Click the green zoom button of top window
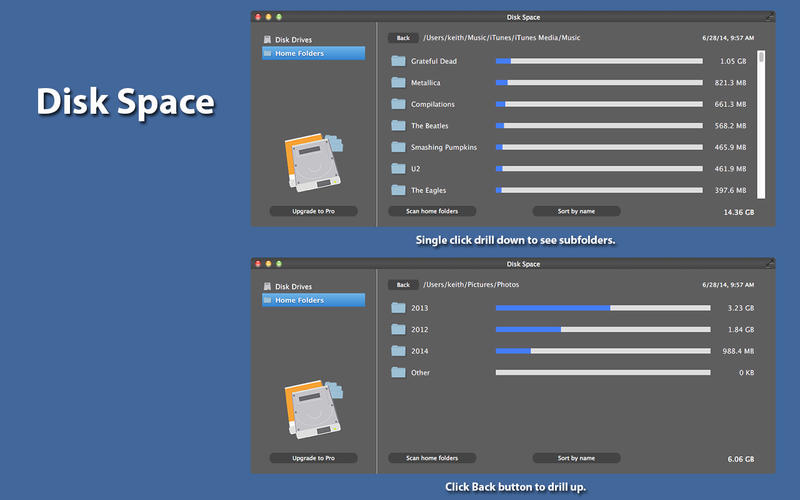This screenshot has width=800, height=500. 279,17
